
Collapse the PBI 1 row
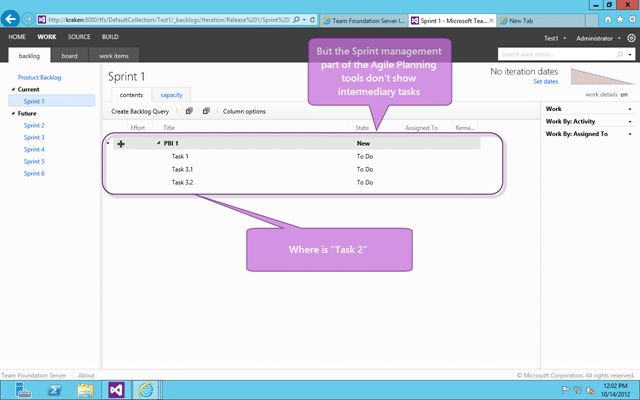(x=158, y=143)
